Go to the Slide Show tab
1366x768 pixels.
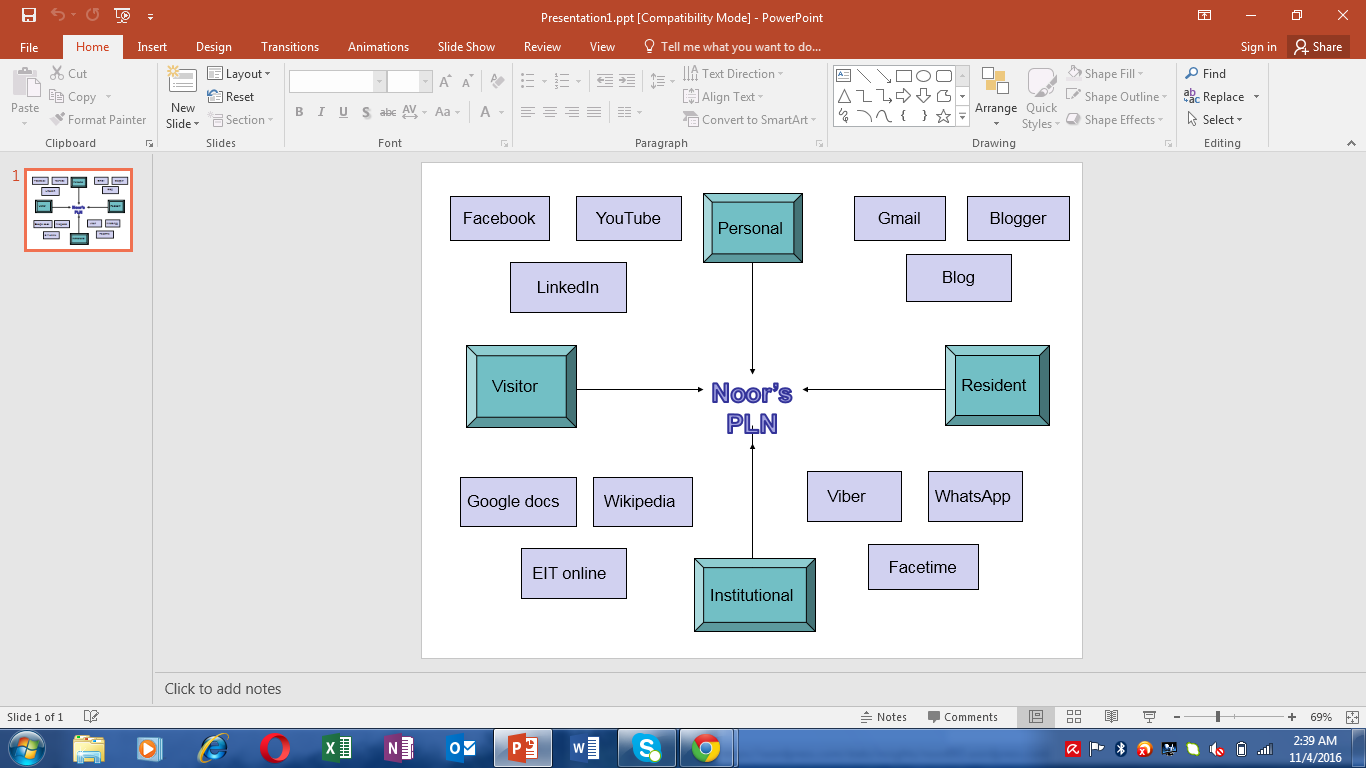coord(466,47)
